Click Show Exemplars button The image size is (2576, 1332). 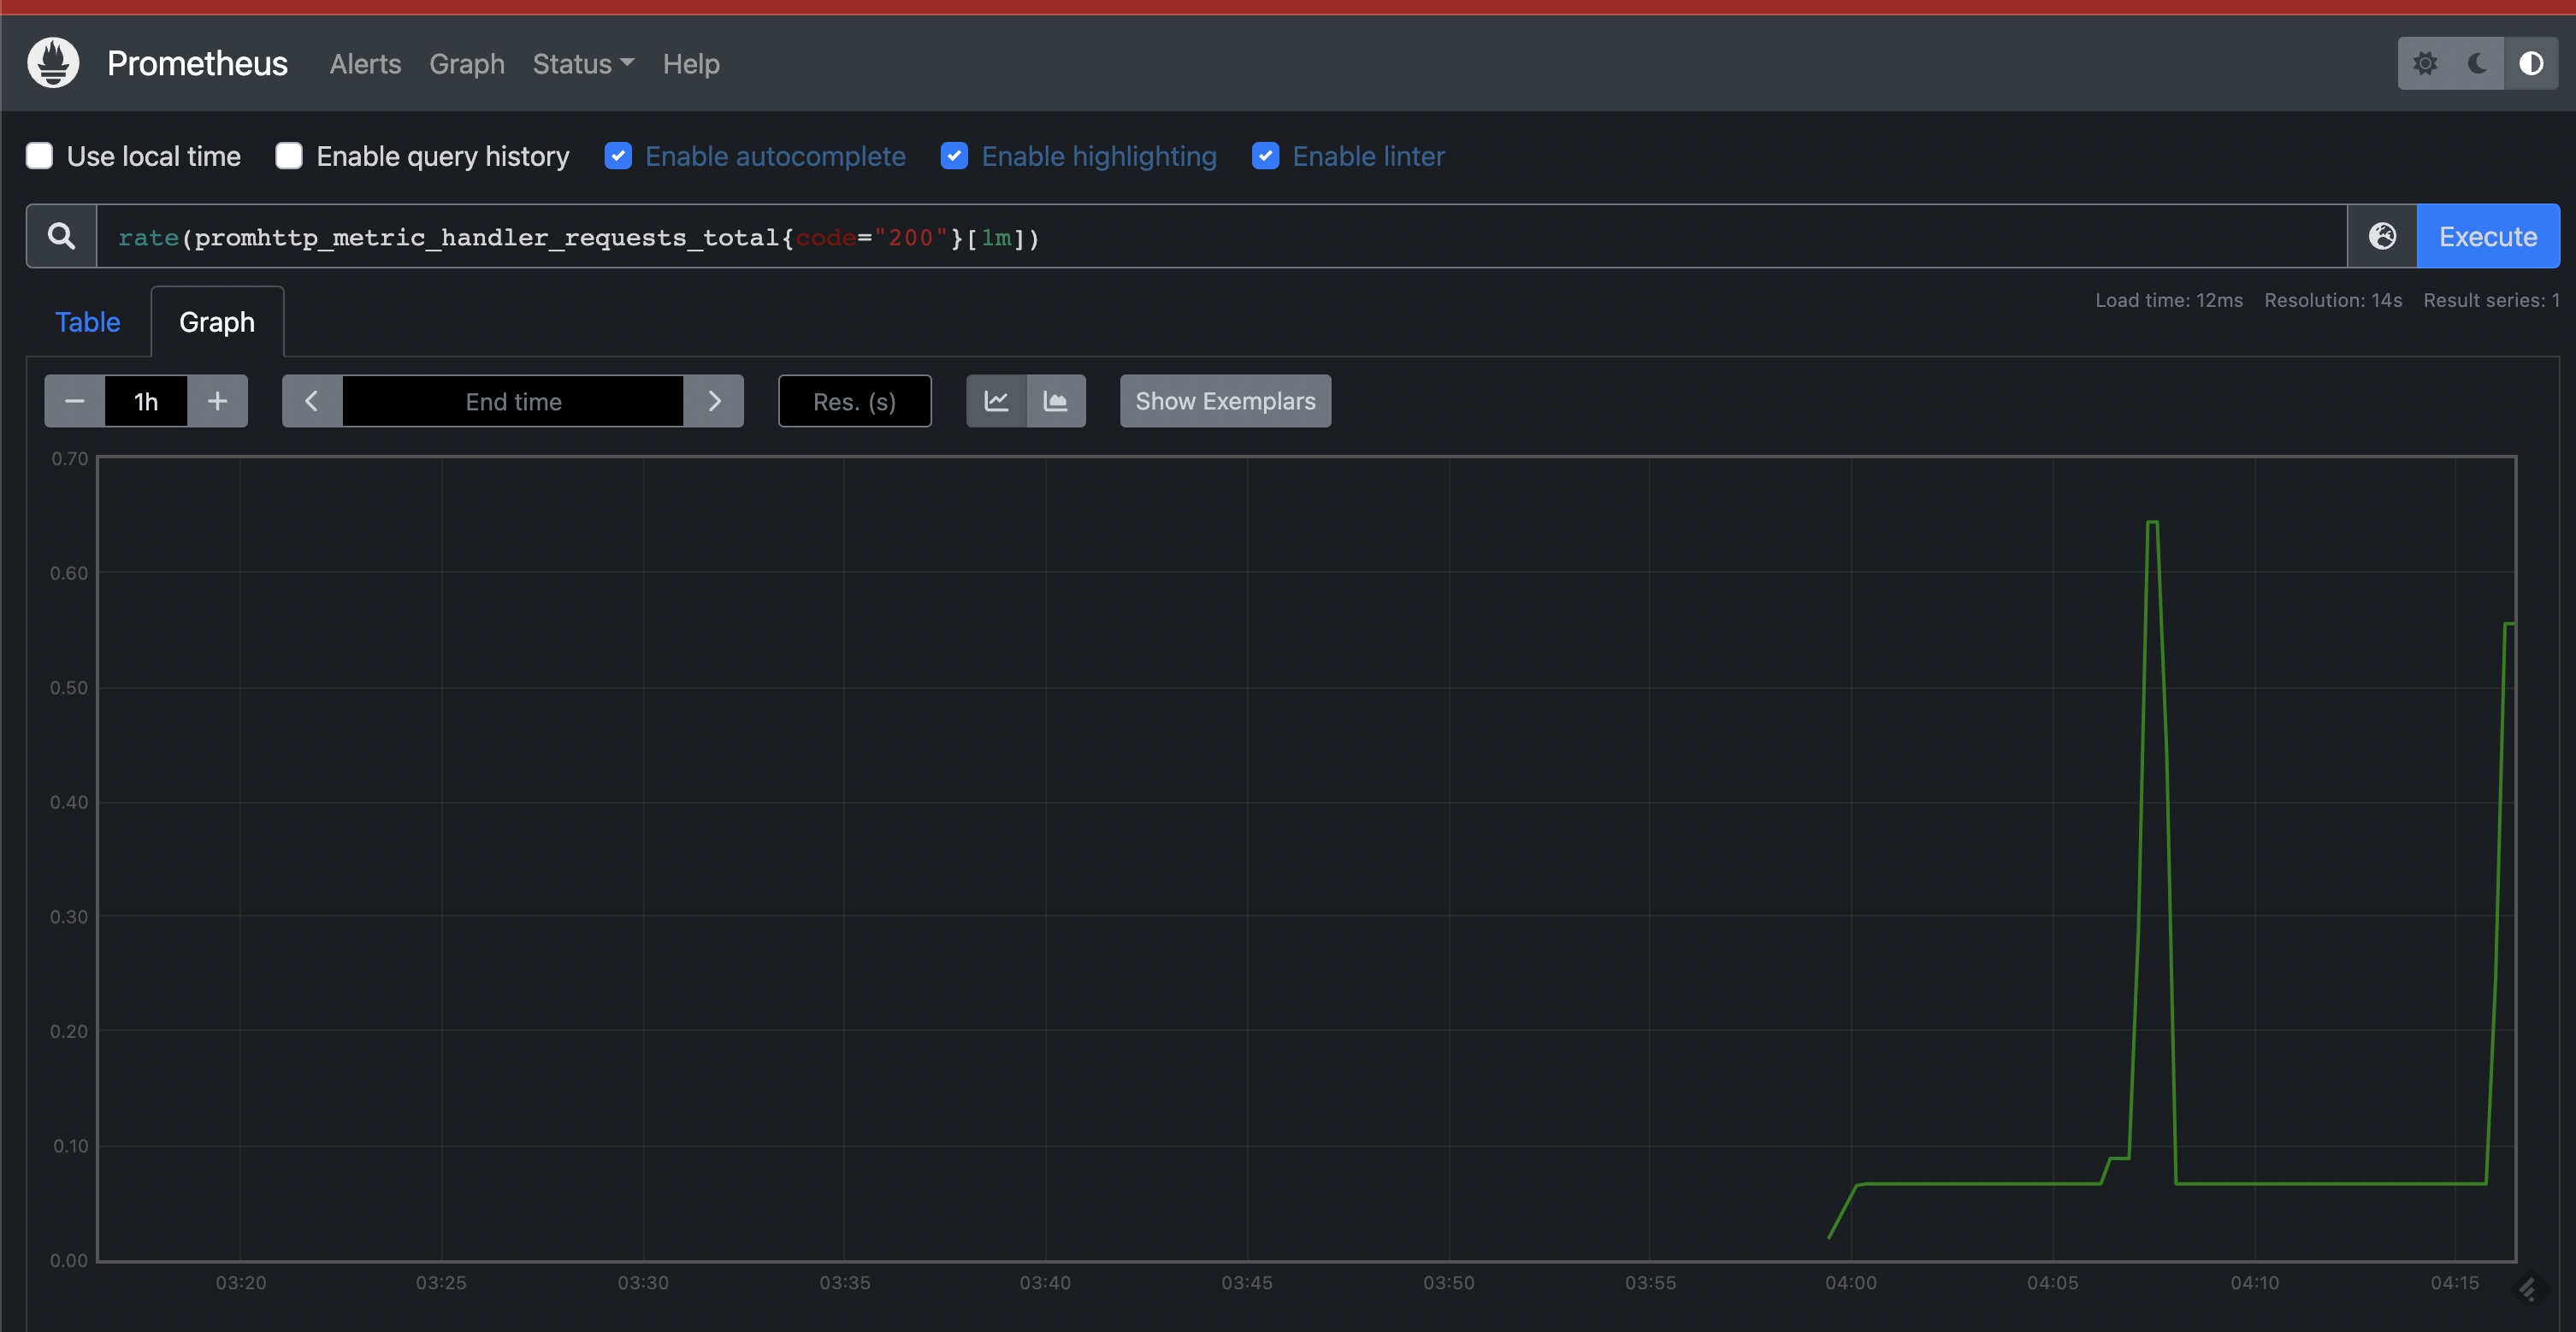click(1225, 401)
